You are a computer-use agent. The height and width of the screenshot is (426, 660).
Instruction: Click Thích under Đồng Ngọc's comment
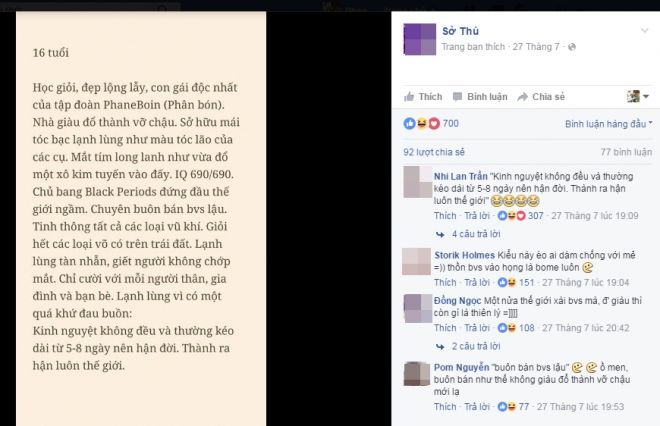point(445,328)
